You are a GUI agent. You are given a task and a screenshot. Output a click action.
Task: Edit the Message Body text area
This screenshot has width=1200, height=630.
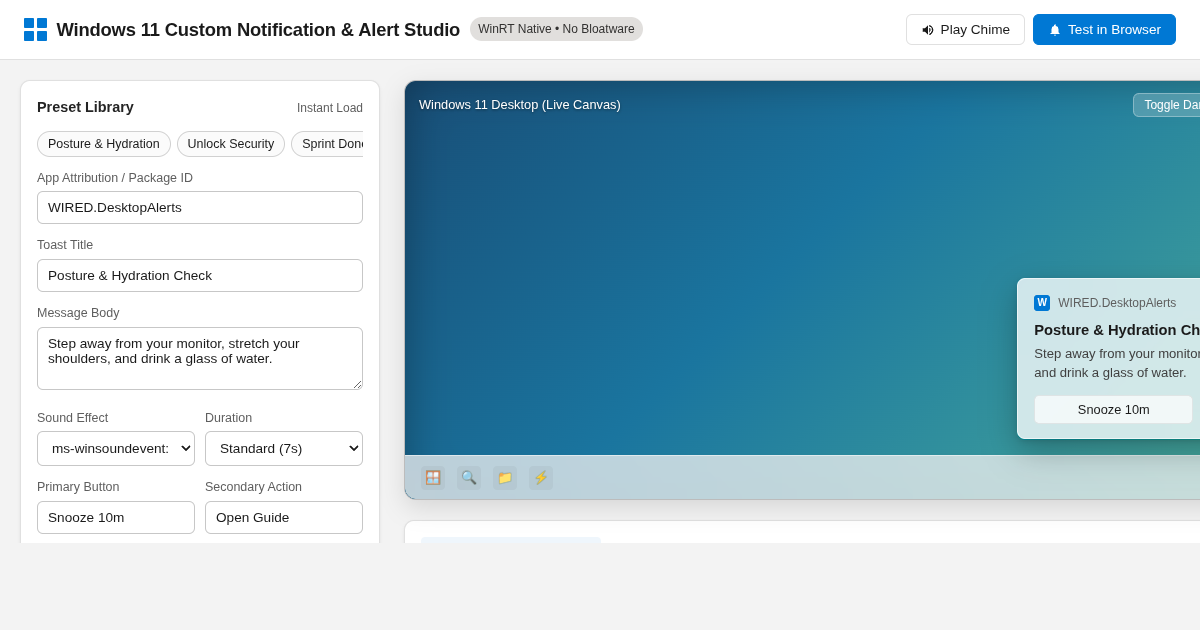[x=200, y=358]
